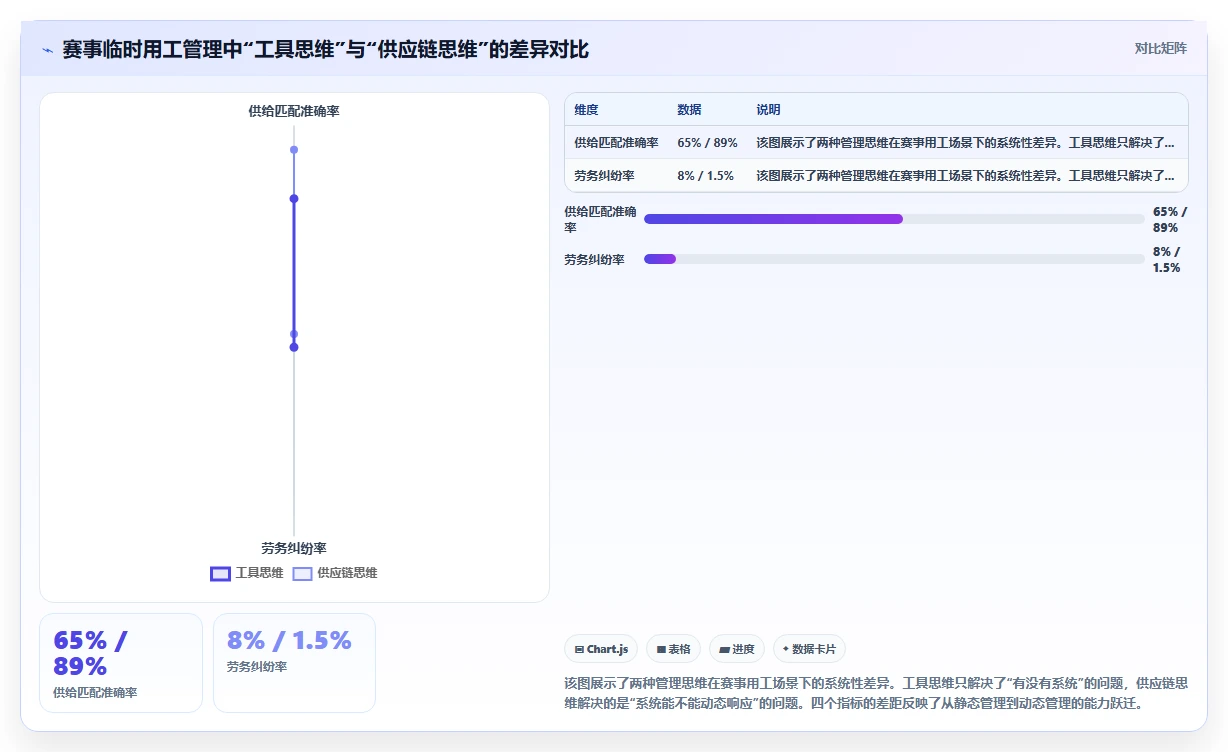Click the 劳务纠纷率 progress bar
This screenshot has height=752, width=1228.
click(x=894, y=259)
